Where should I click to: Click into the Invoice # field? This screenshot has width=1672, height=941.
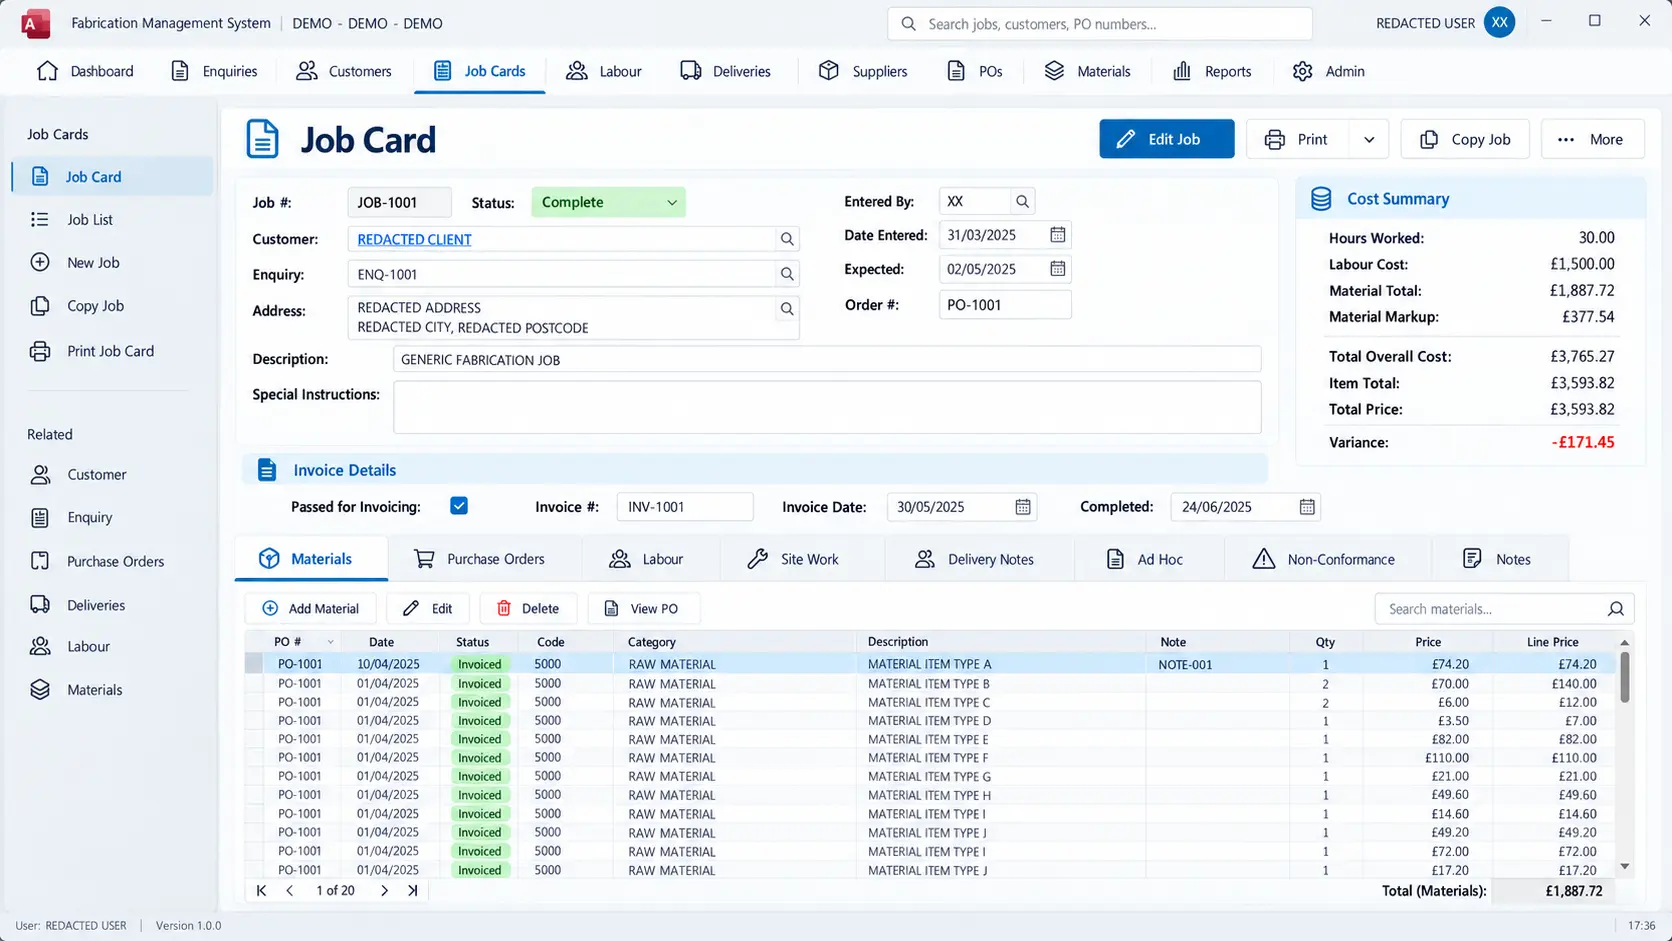[685, 507]
